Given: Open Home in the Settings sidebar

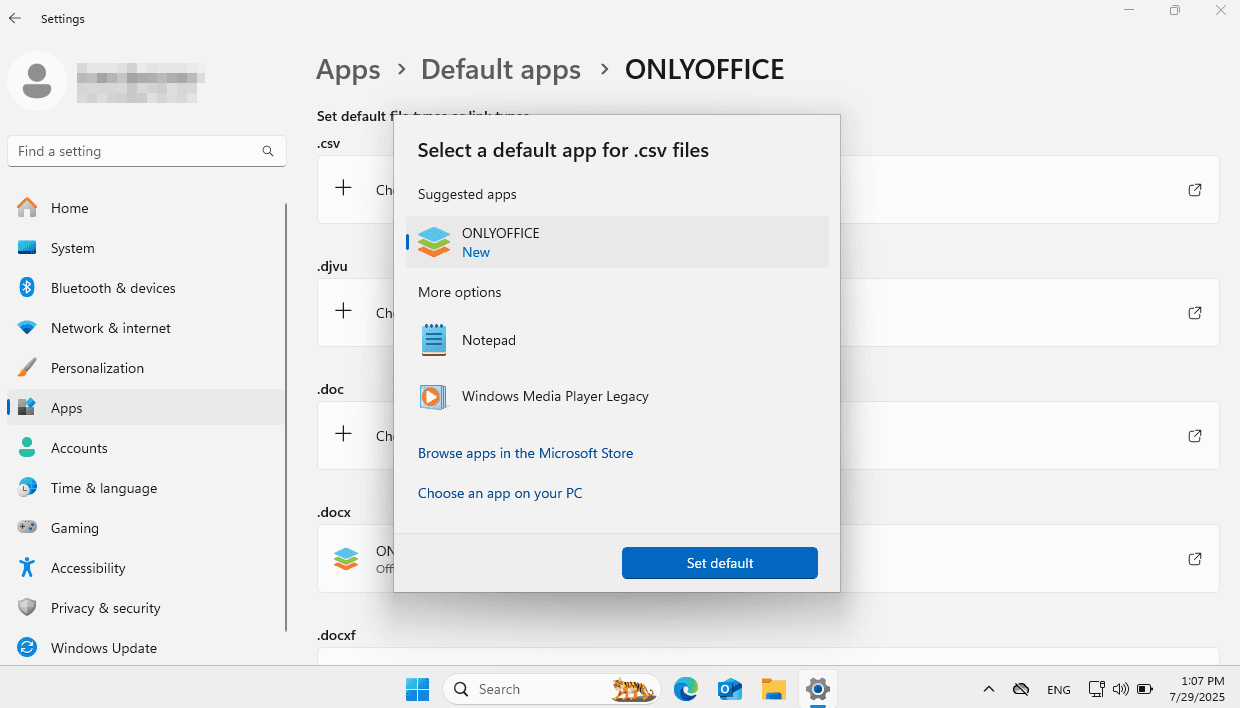Looking at the screenshot, I should pos(146,208).
